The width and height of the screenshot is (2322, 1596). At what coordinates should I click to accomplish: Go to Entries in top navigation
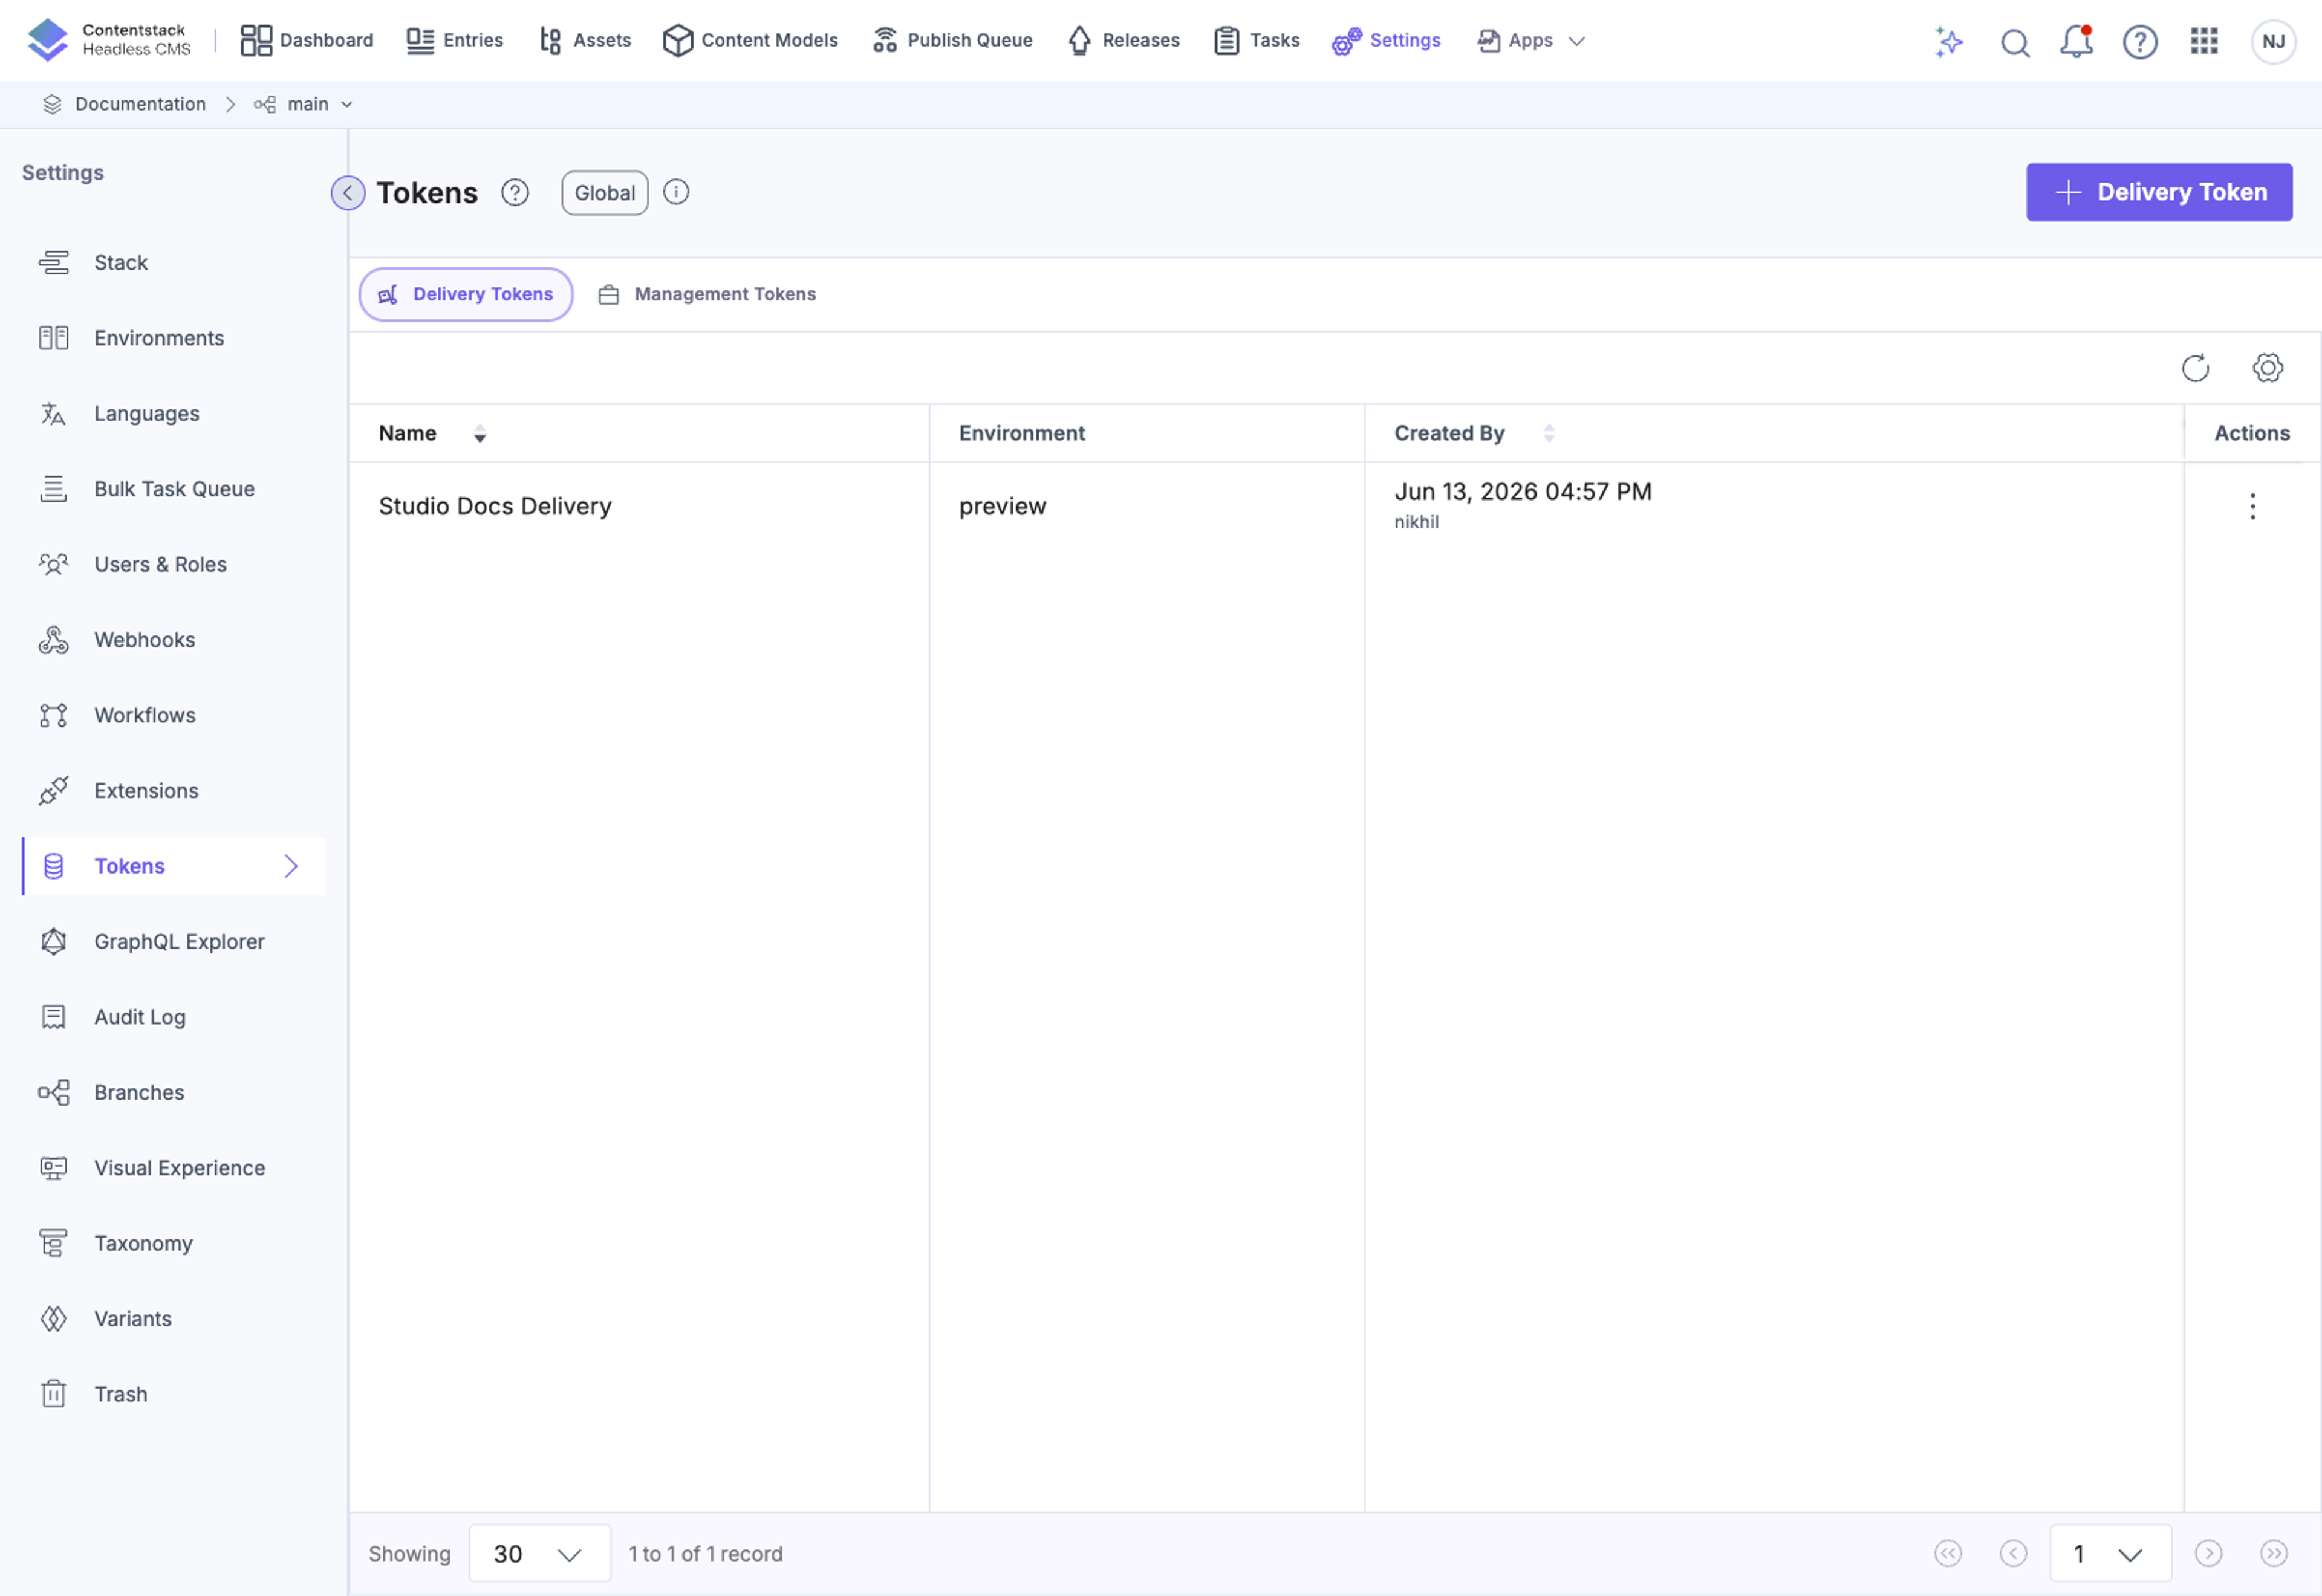click(455, 40)
